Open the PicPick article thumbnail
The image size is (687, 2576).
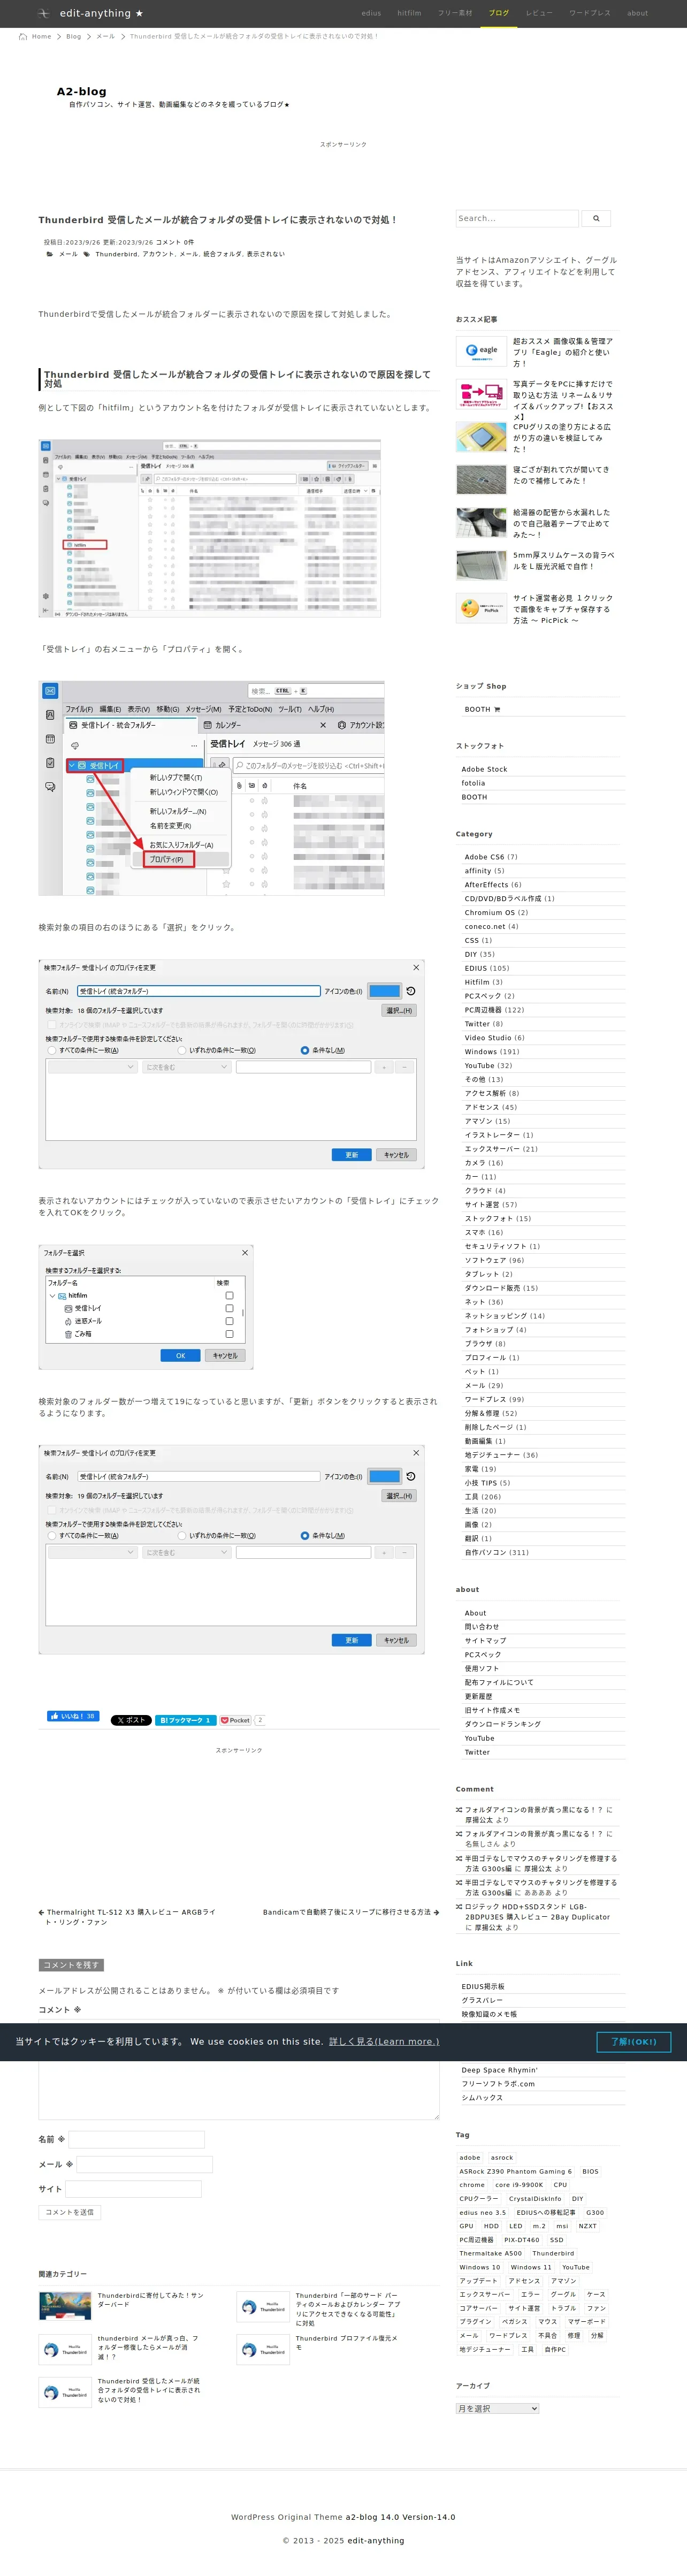[x=481, y=607]
